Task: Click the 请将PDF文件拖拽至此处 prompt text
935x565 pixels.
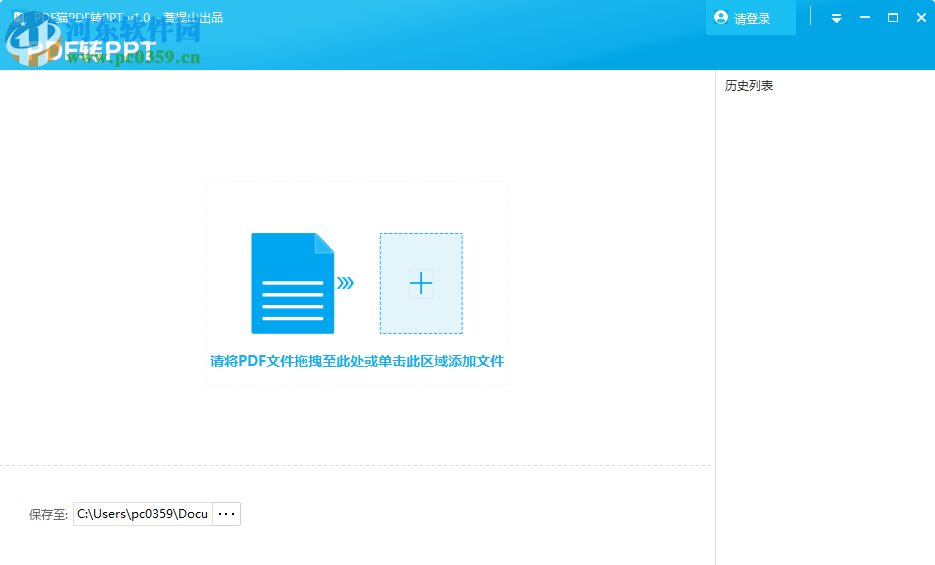Action: [x=357, y=361]
